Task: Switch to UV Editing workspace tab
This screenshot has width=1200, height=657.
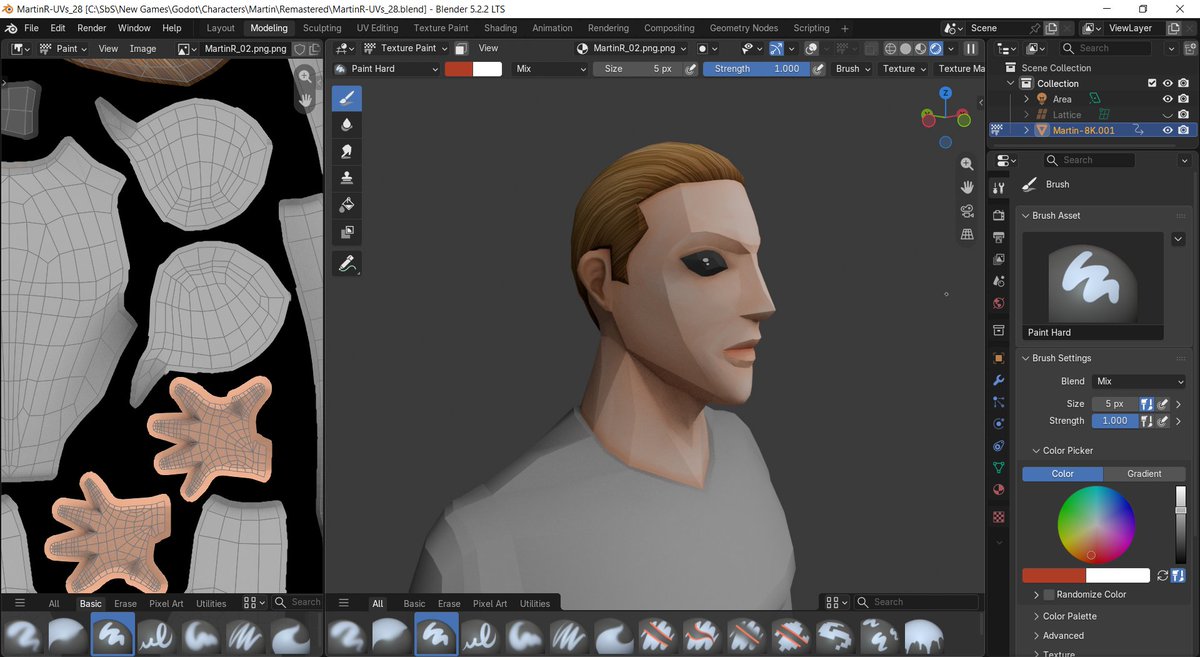Action: coord(377,28)
